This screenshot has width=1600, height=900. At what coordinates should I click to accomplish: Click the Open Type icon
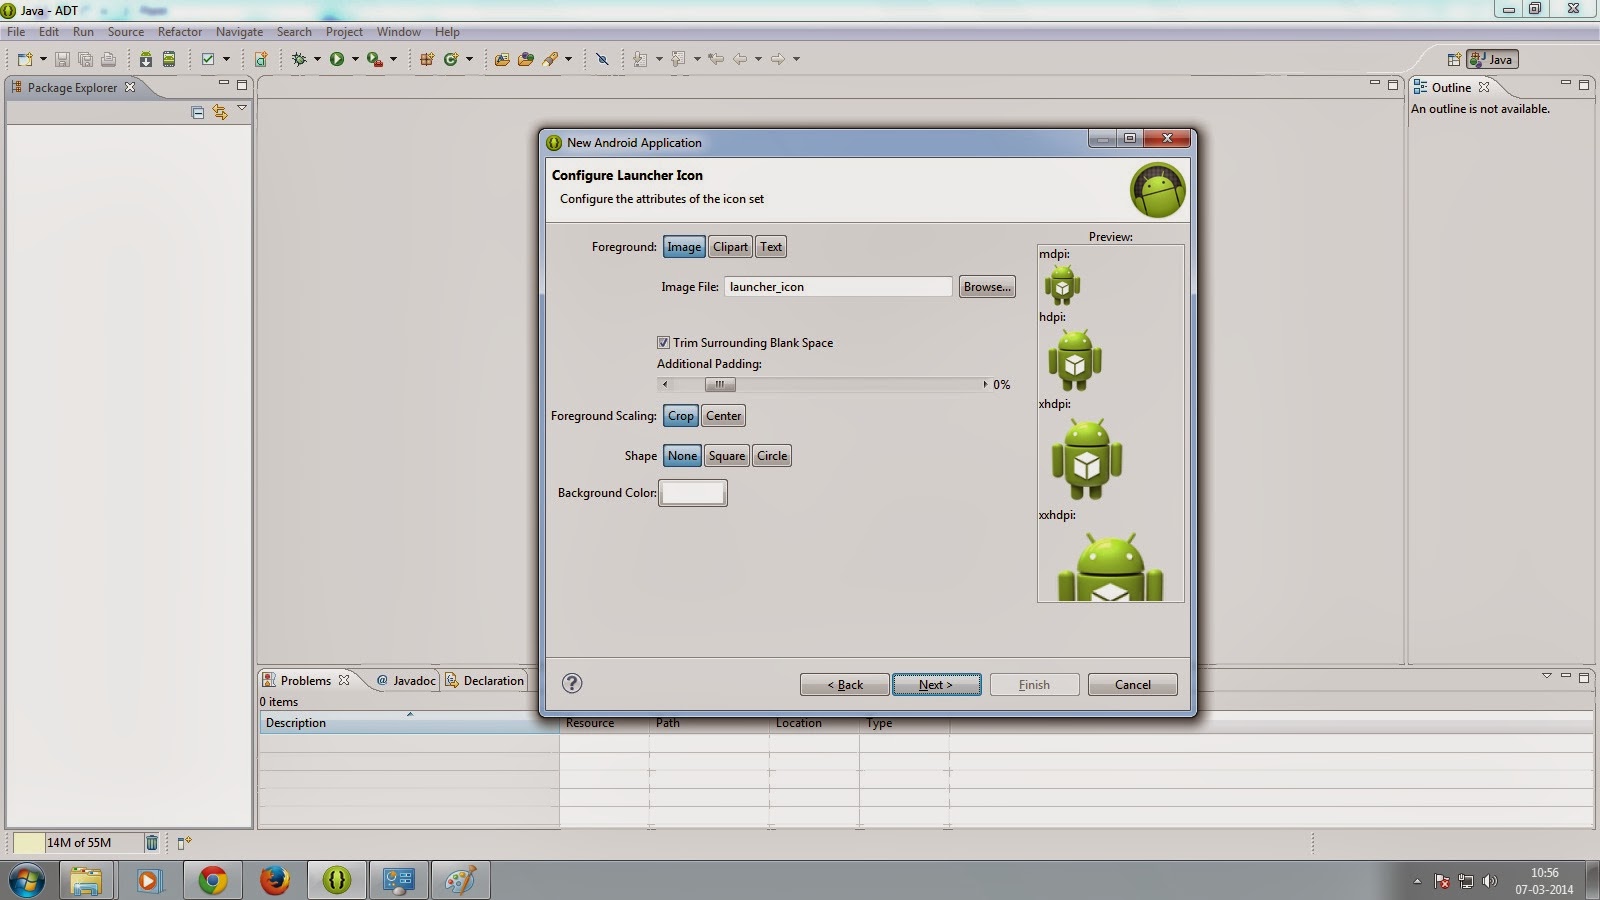coord(502,59)
